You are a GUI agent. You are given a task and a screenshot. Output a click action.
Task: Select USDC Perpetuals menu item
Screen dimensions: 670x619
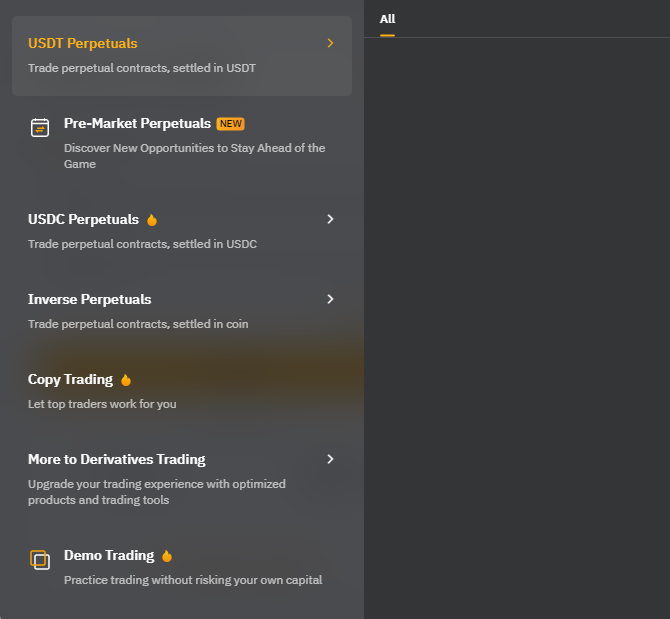[83, 220]
